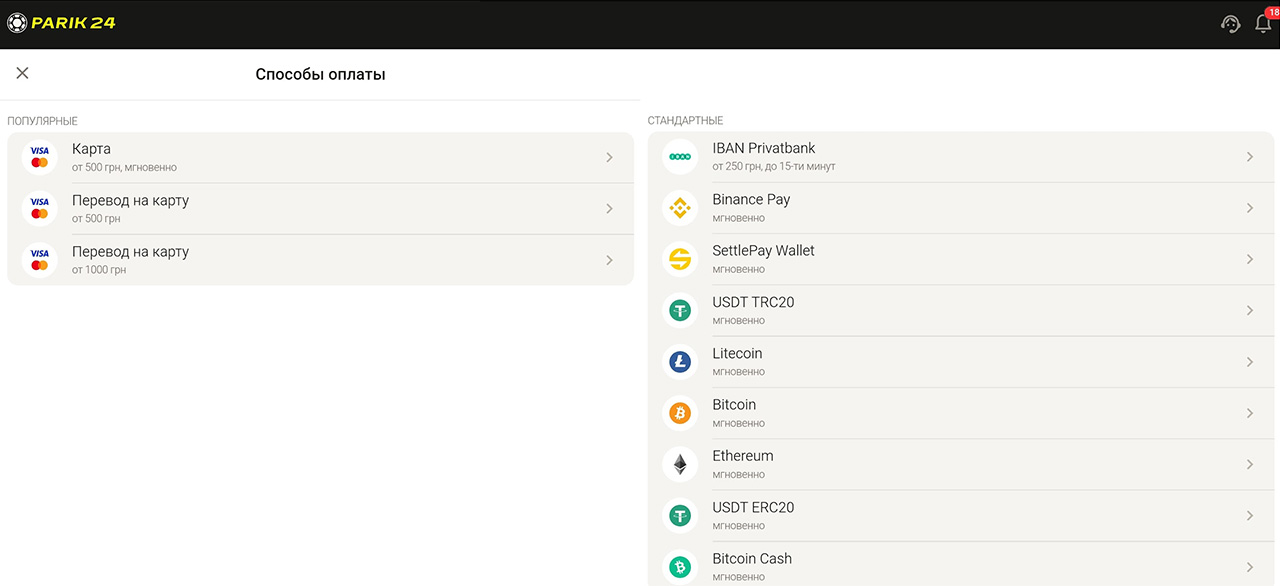Click the green Bitcoin Cash icon
Image resolution: width=1280 pixels, height=586 pixels.
pos(680,567)
